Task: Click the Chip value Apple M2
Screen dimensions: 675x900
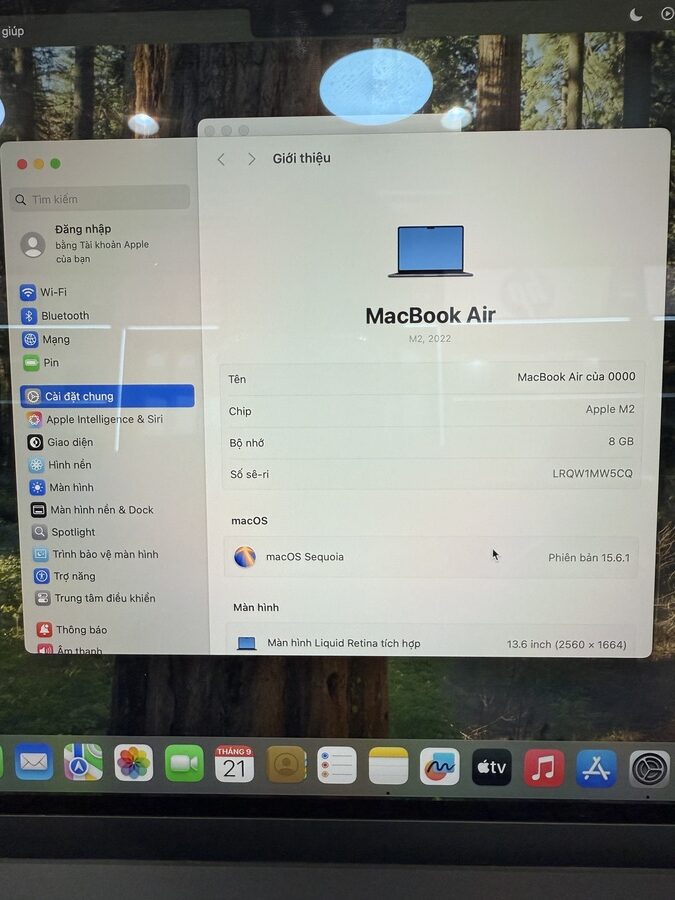Action: [x=610, y=409]
